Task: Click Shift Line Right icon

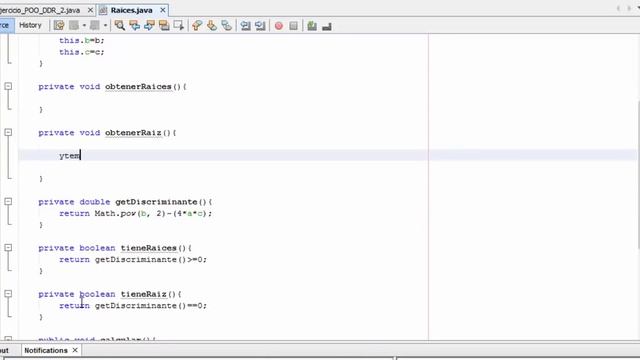Action: coord(260,26)
